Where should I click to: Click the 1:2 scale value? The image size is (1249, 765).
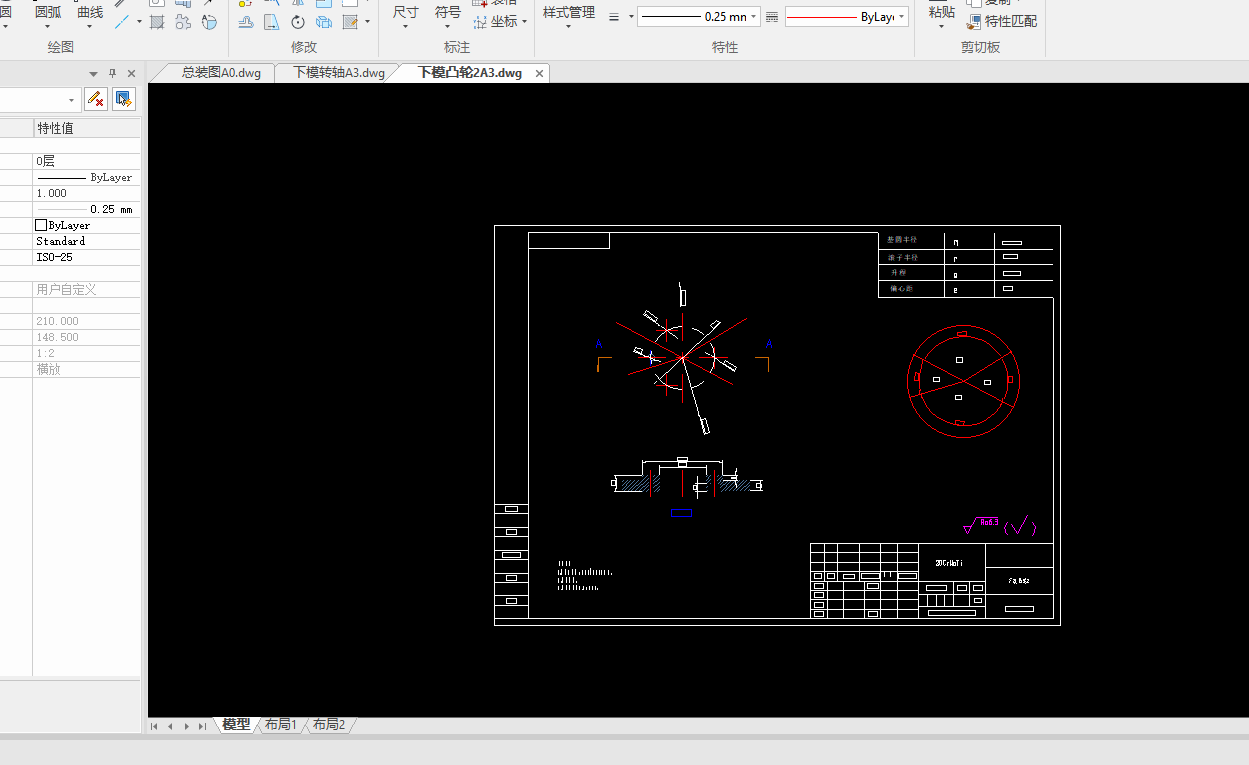(87, 353)
